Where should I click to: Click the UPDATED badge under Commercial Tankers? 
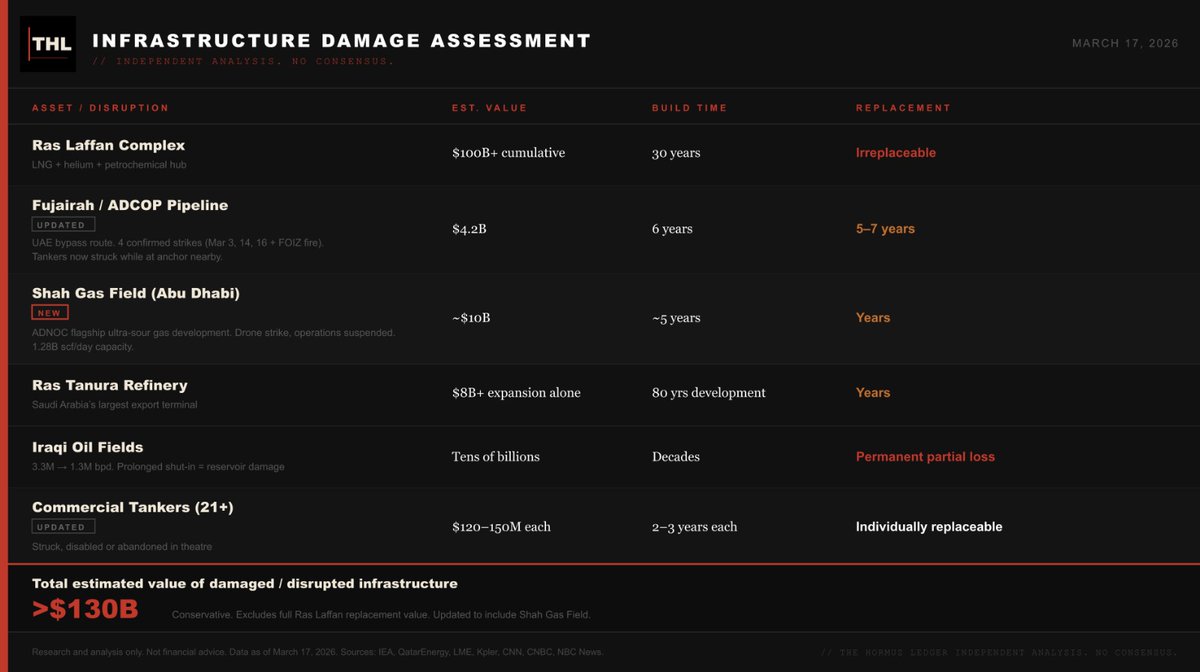click(64, 527)
